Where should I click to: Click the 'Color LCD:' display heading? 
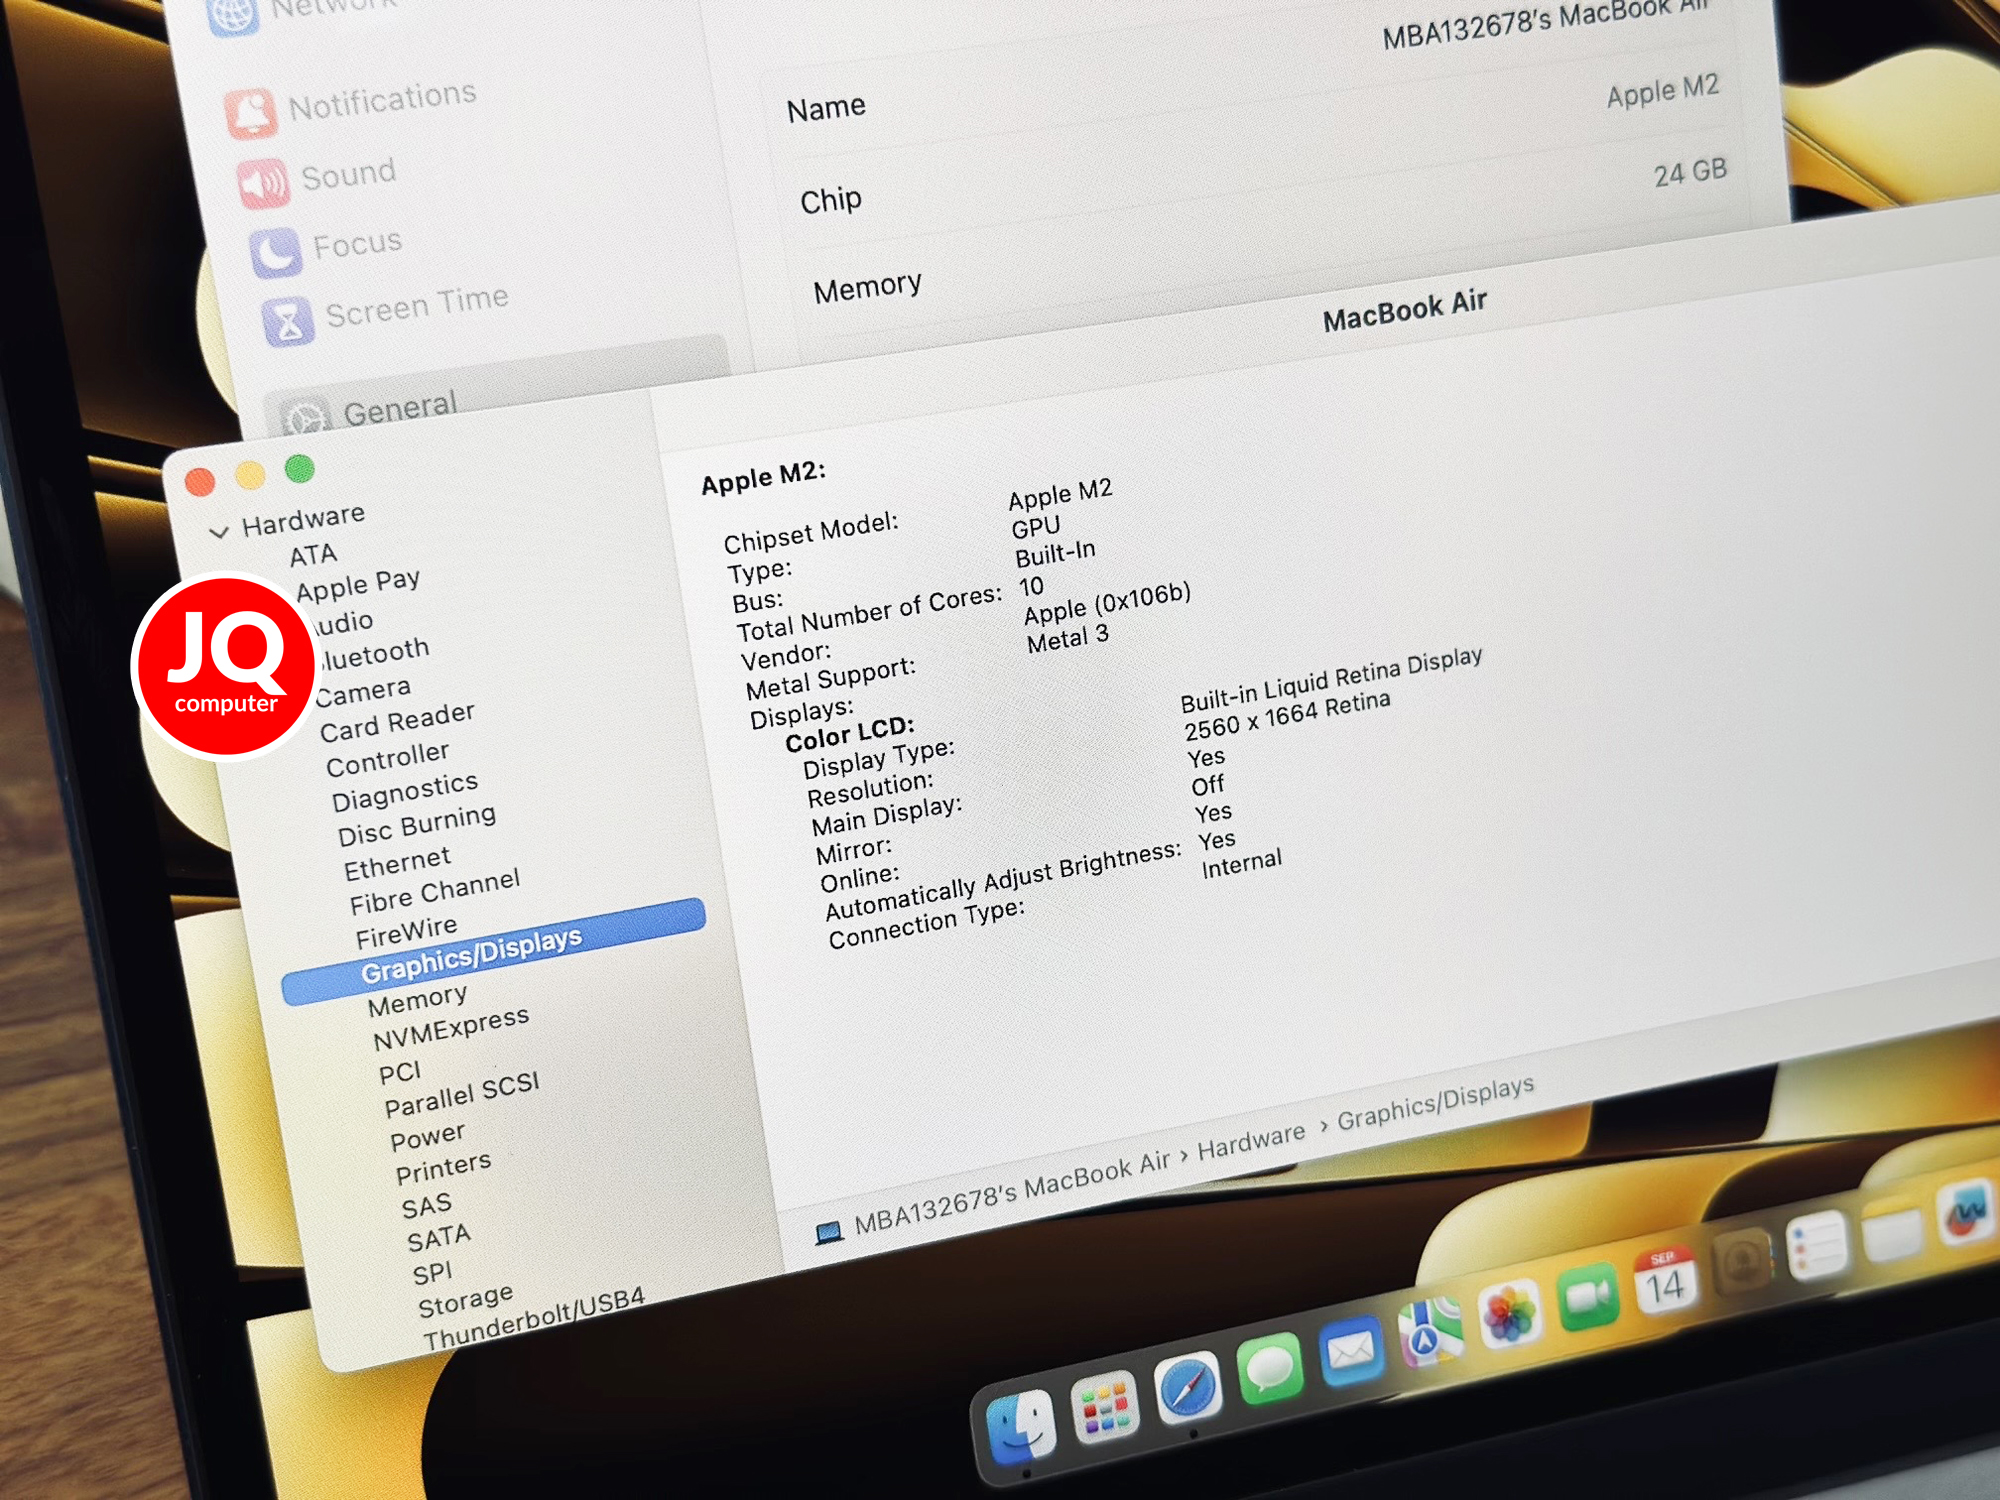click(849, 733)
